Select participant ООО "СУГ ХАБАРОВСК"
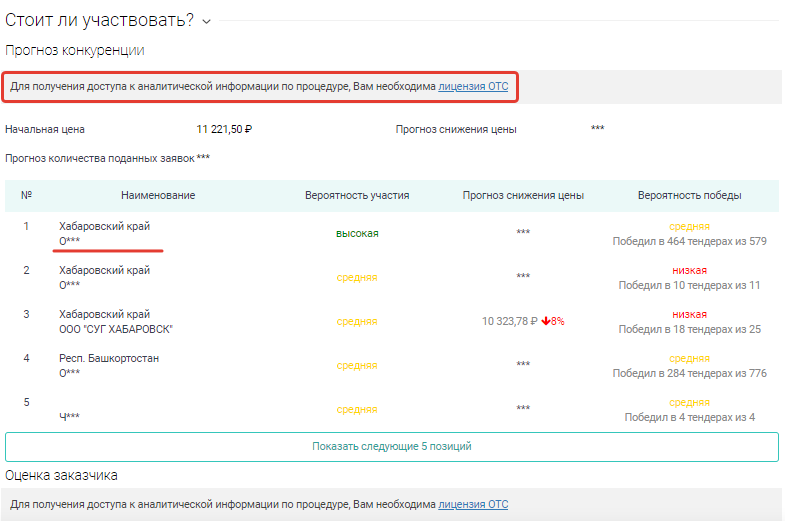The image size is (785, 521). click(x=116, y=329)
